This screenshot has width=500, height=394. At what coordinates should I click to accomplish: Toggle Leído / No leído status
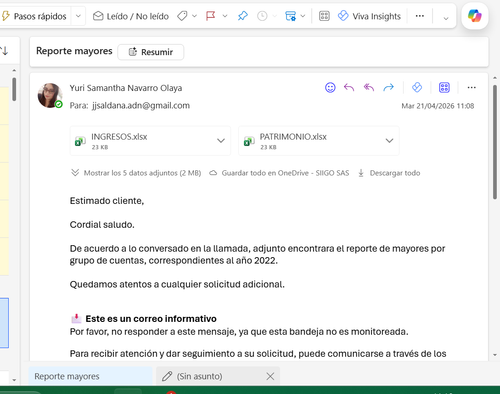pyautogui.click(x=131, y=16)
